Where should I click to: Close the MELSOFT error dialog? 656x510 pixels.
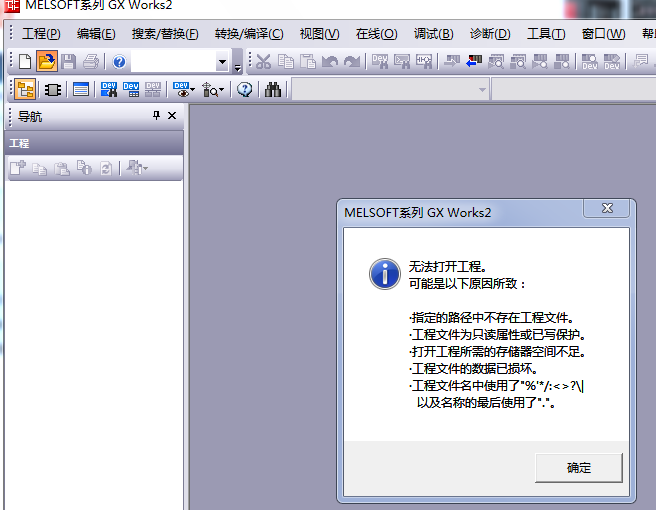(606, 209)
